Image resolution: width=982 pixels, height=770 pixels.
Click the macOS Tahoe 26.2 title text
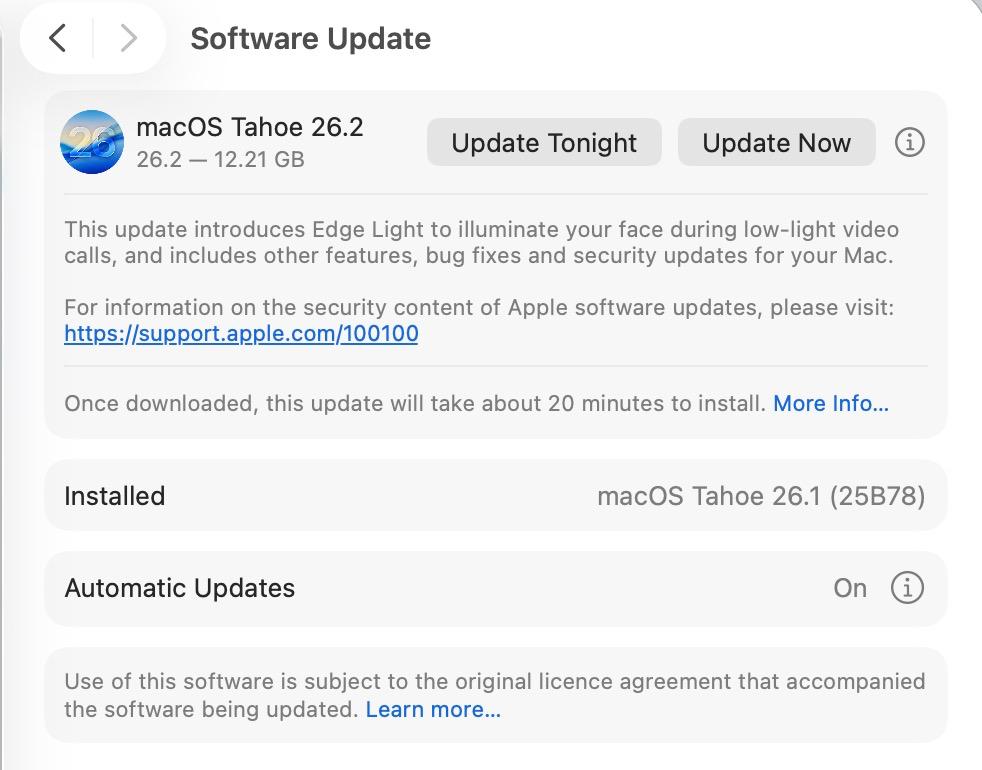248,128
